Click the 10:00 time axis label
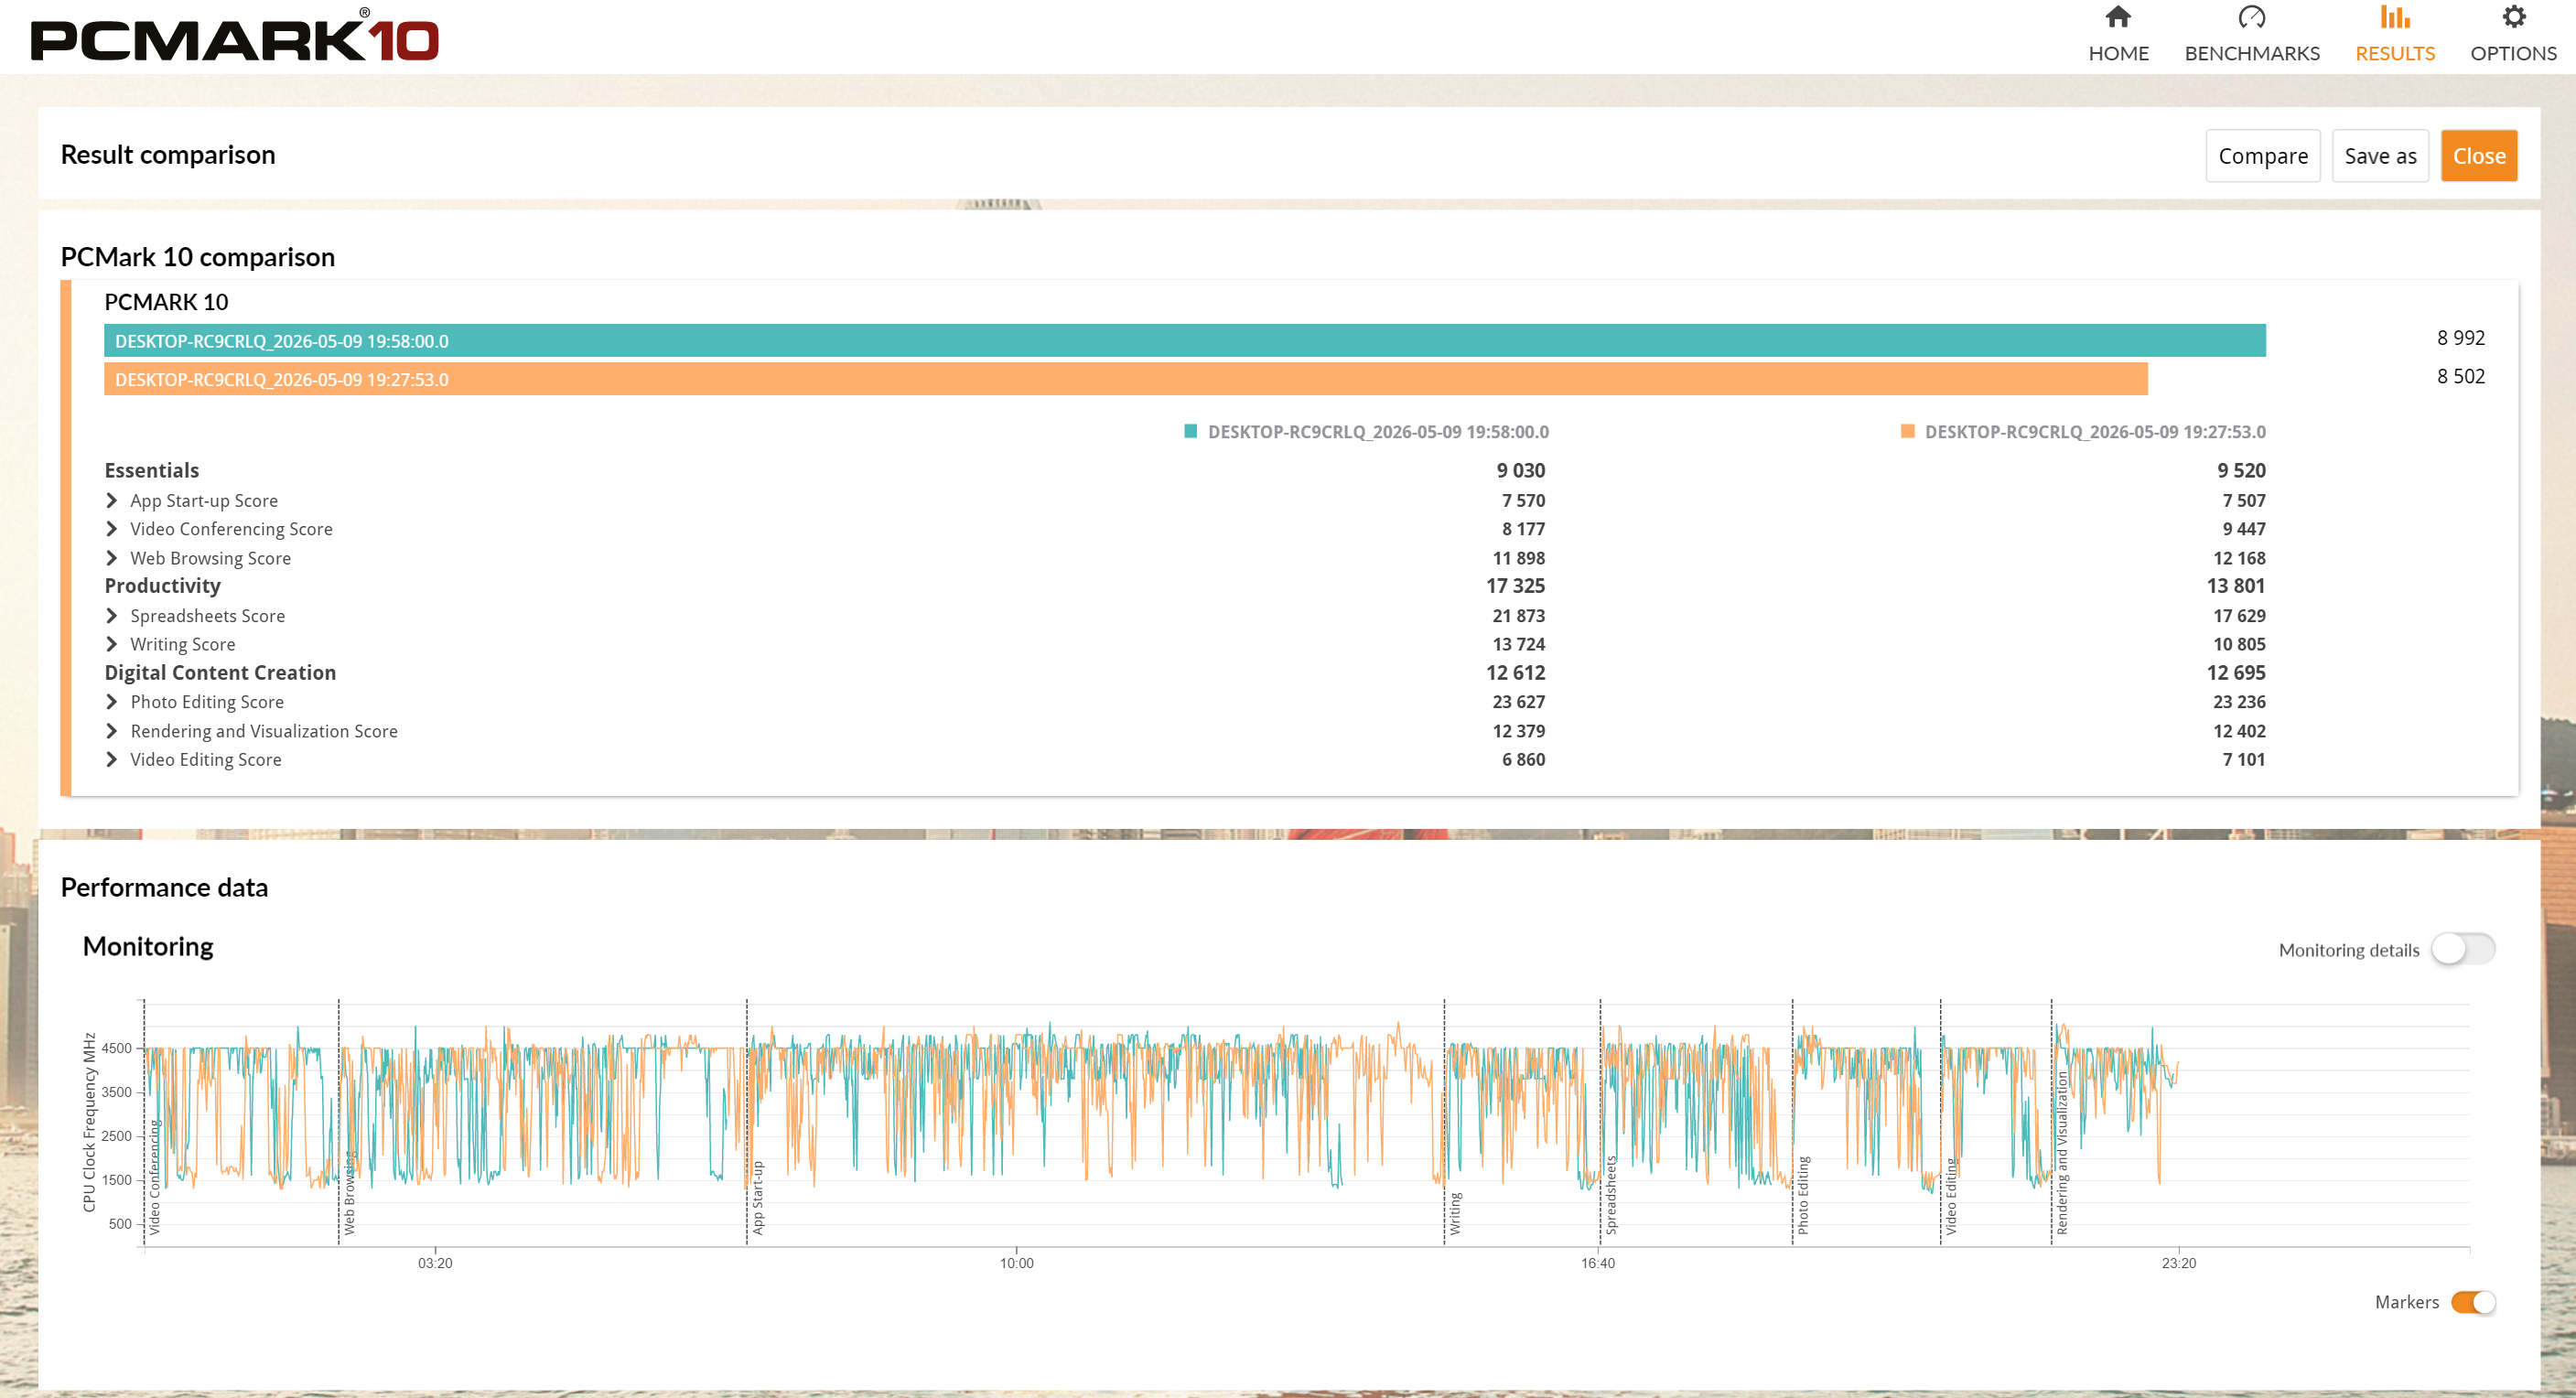2576x1398 pixels. coord(1016,1263)
